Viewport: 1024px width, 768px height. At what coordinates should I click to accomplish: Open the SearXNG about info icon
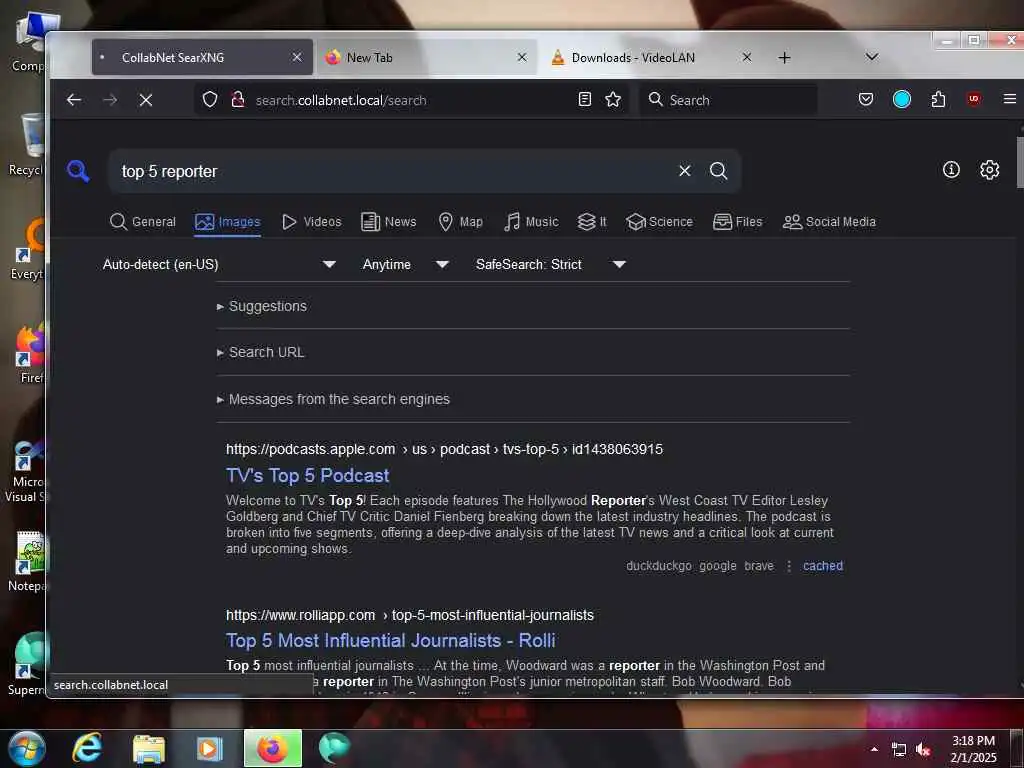tap(952, 170)
